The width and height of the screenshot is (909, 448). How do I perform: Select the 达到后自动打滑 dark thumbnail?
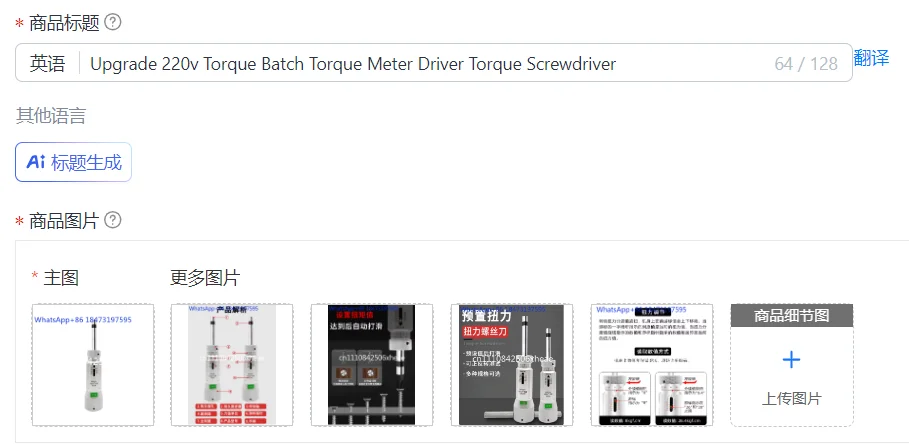tap(372, 365)
